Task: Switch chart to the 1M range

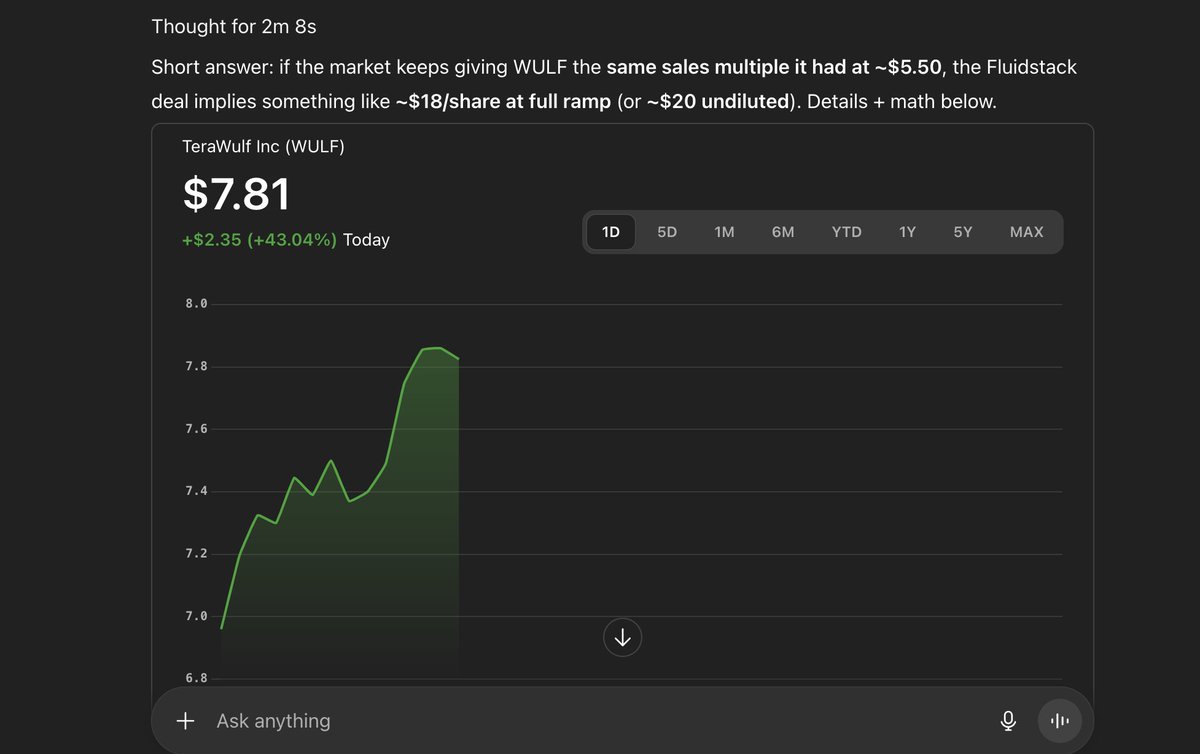Action: click(724, 232)
